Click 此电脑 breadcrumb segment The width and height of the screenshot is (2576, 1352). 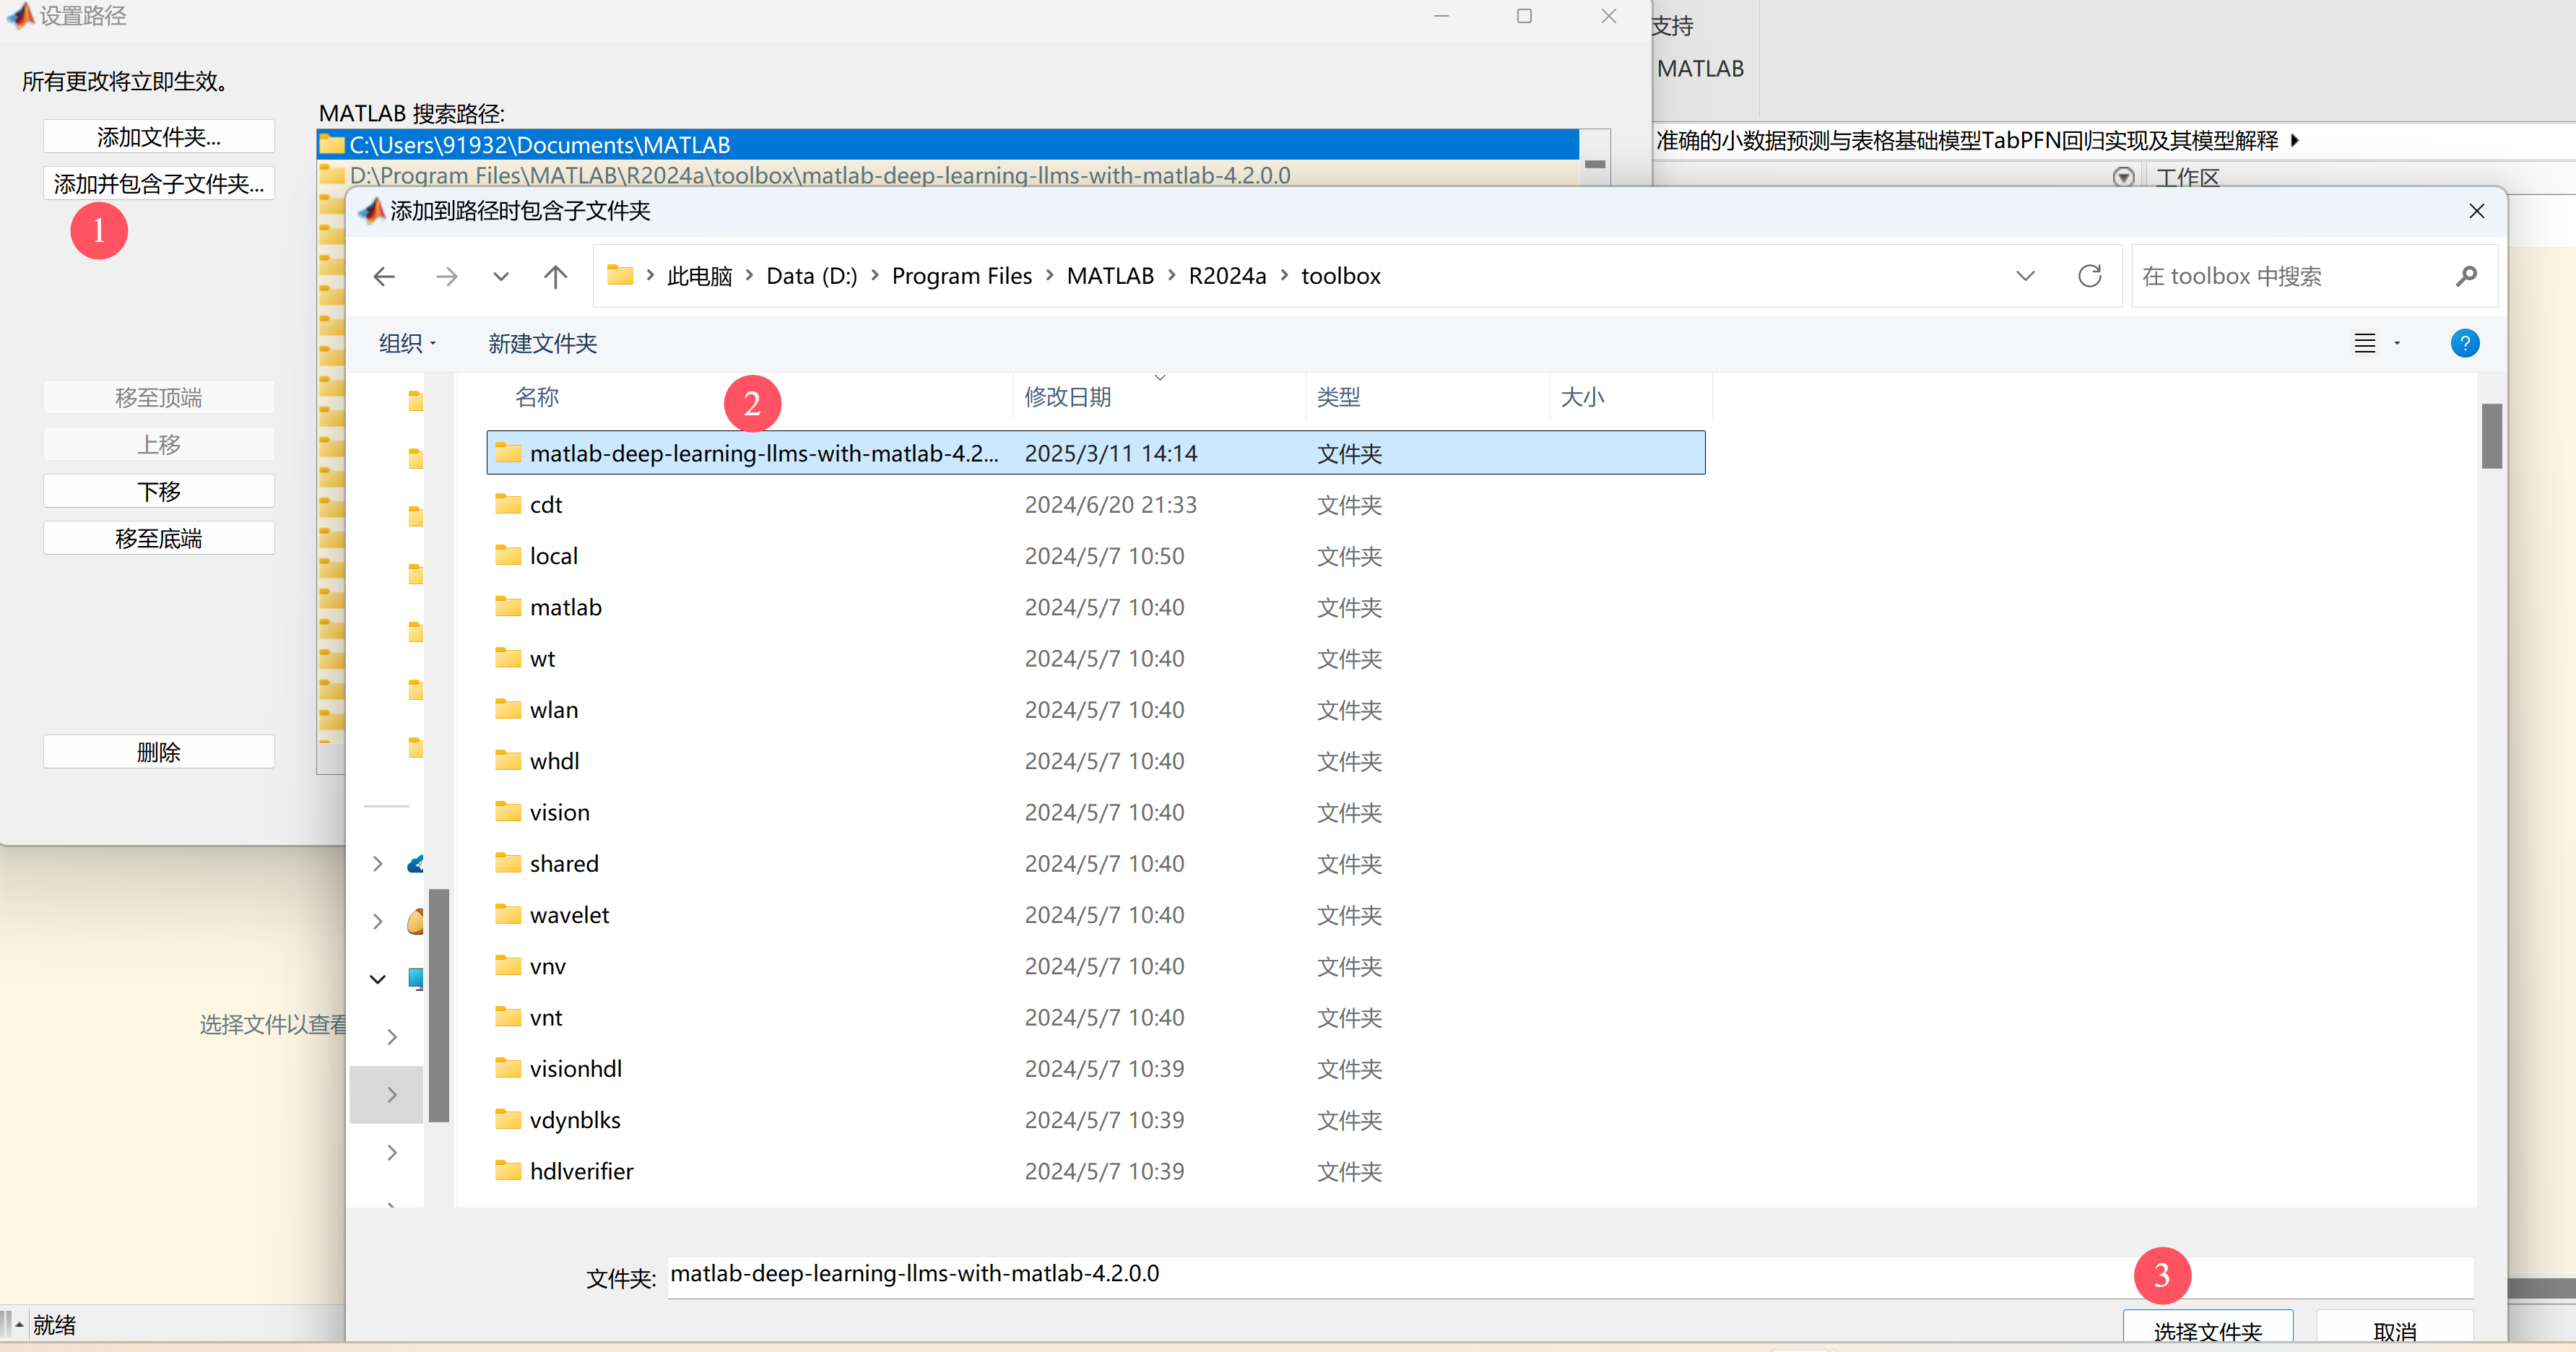[x=699, y=276]
